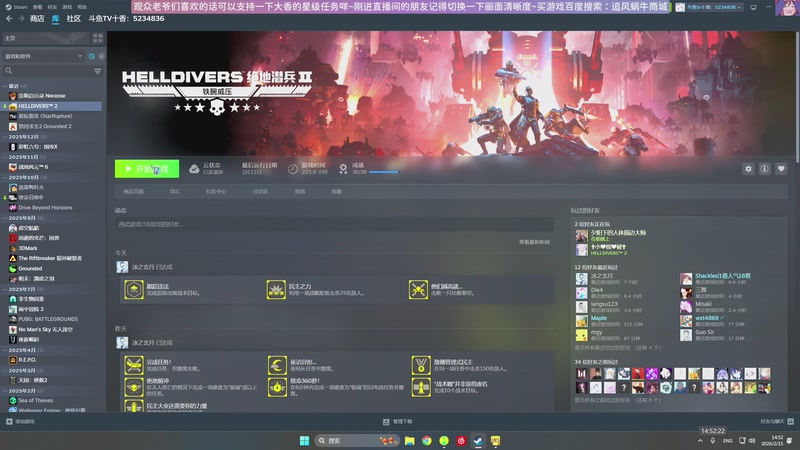
Task: Open game settings gear icon
Action: [x=748, y=169]
